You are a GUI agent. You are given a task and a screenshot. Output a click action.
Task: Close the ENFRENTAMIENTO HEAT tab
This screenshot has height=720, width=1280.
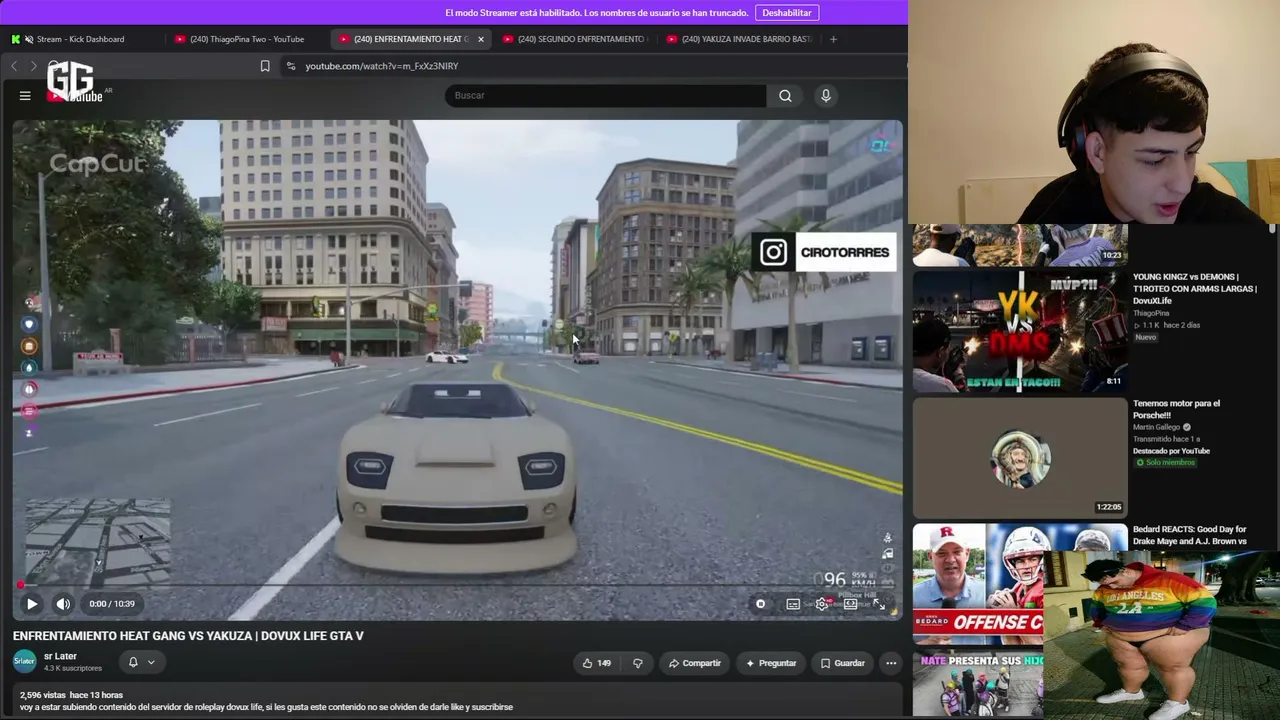481,39
